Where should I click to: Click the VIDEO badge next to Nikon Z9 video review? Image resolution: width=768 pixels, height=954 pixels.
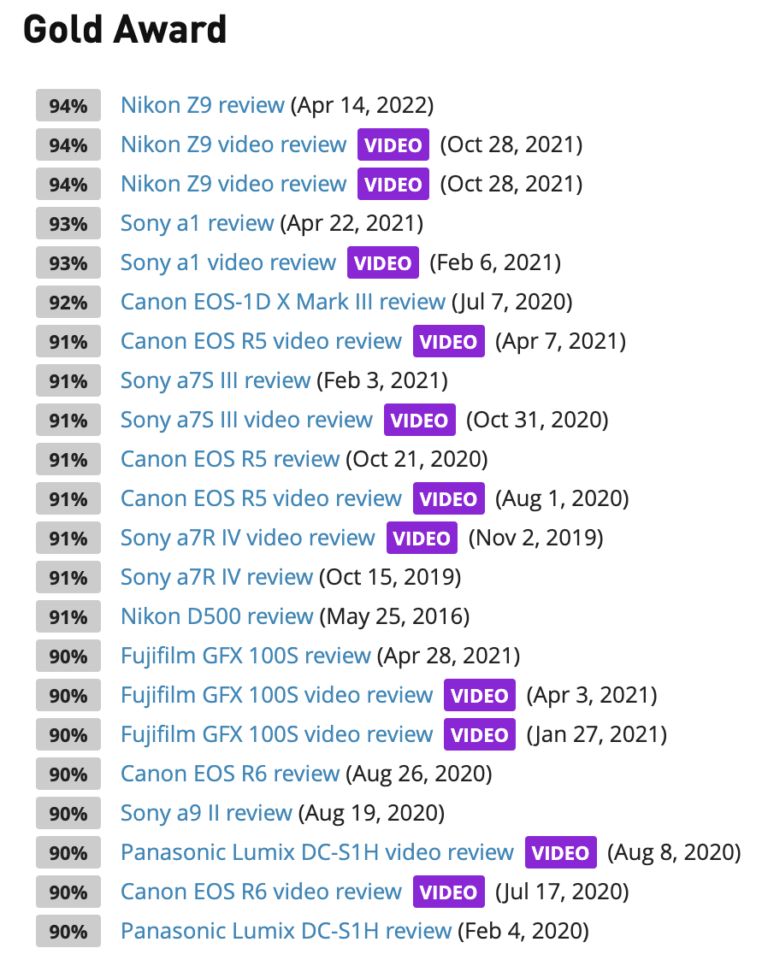point(392,144)
